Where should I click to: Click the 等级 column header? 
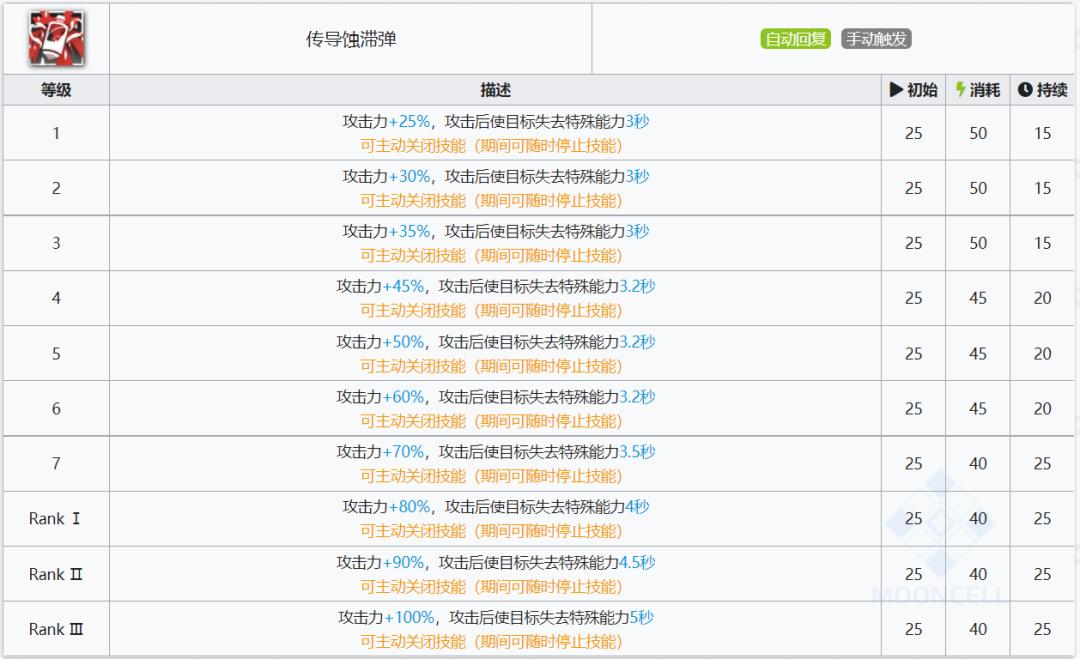pyautogui.click(x=55, y=89)
